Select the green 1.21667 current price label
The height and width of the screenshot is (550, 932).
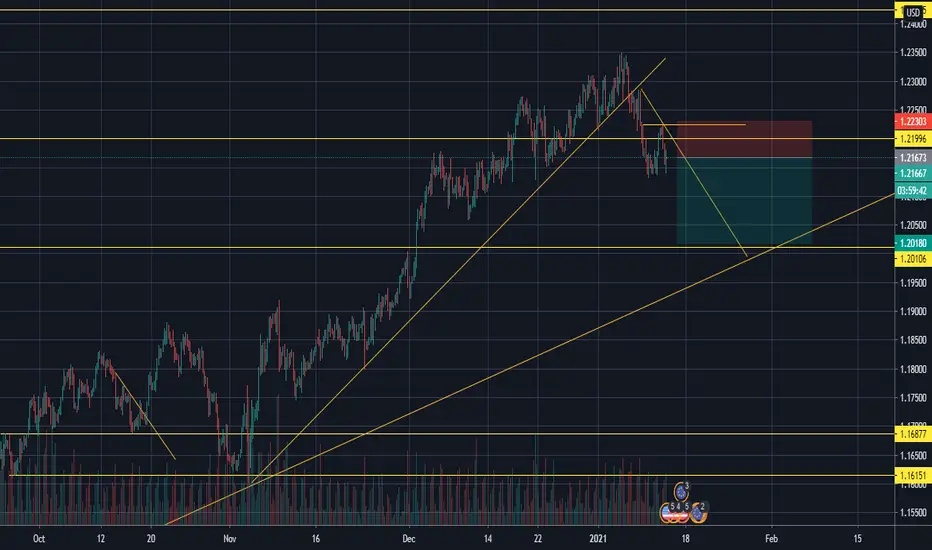pyautogui.click(x=913, y=173)
